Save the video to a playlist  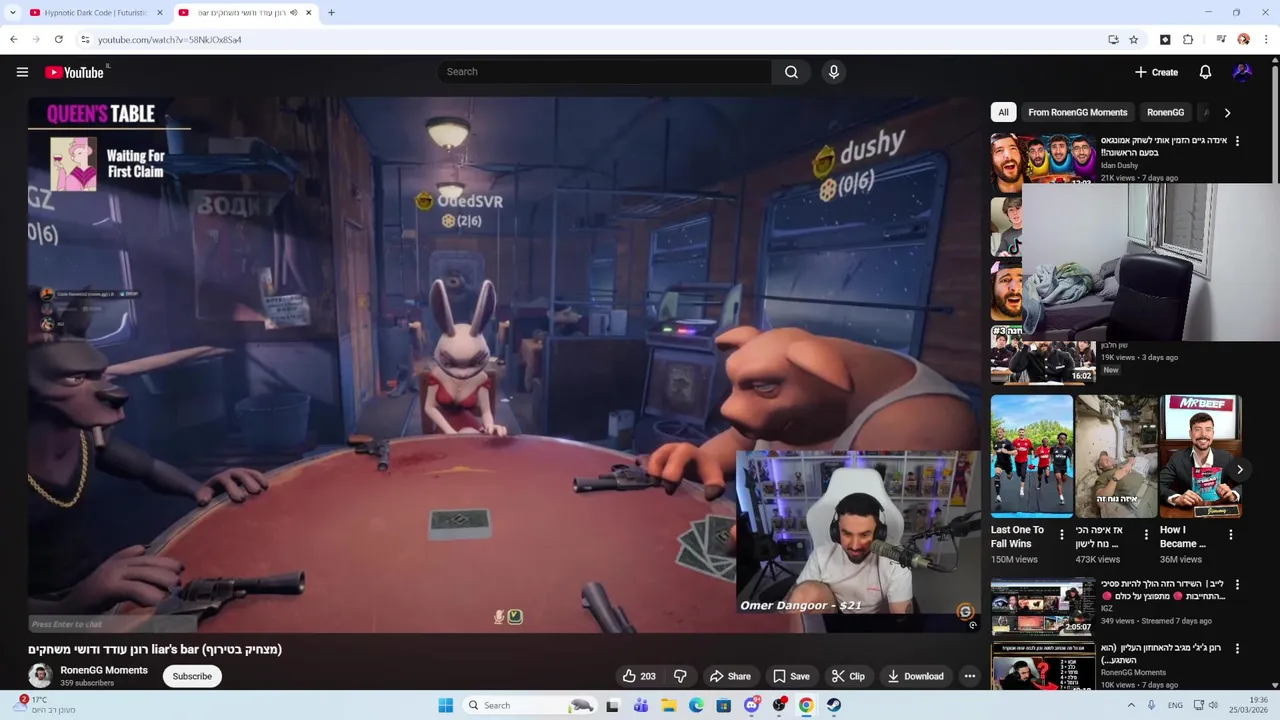click(x=791, y=676)
